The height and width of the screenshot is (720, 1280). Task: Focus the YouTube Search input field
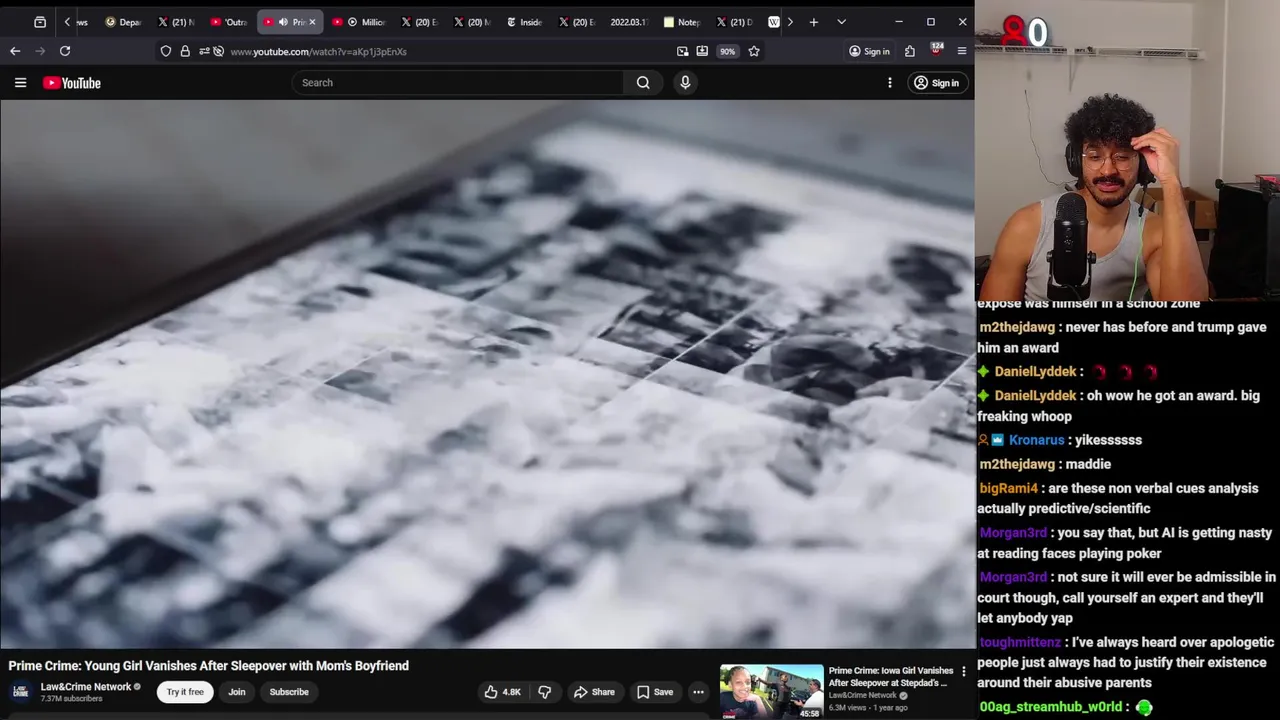tap(458, 83)
